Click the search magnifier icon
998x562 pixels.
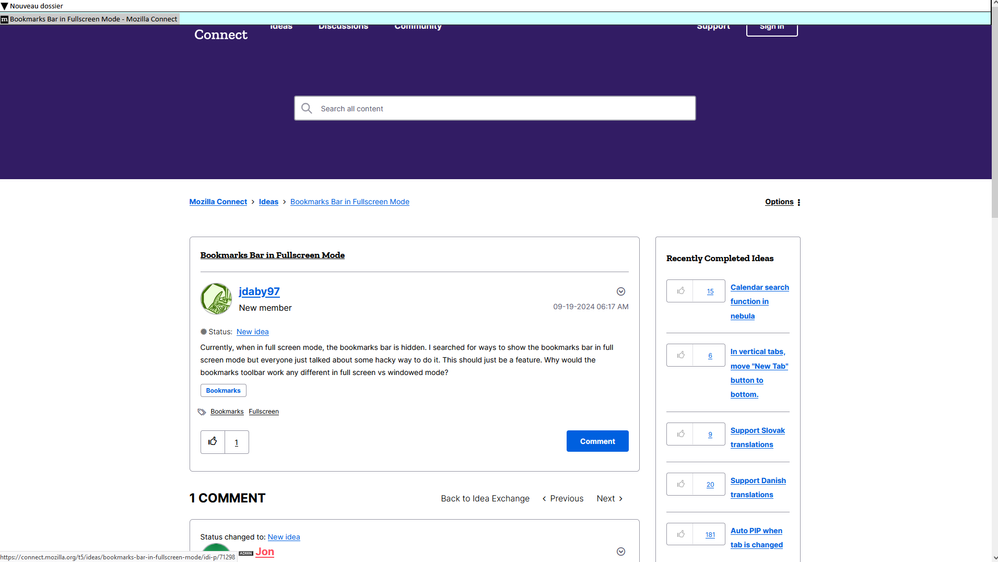pyautogui.click(x=307, y=108)
